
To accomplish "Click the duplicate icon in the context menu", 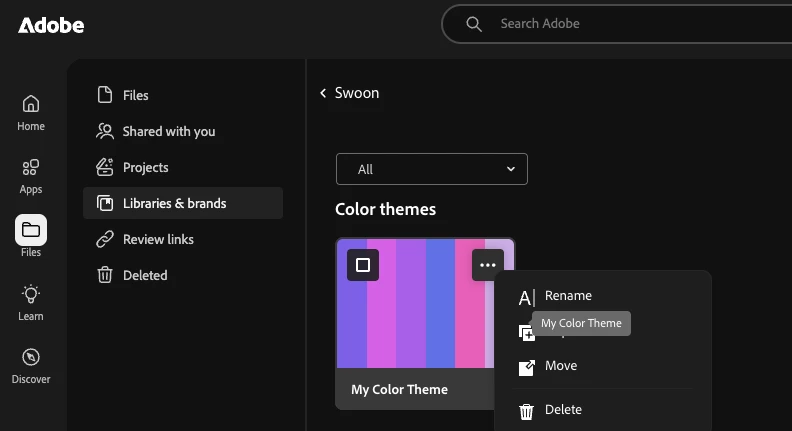I will pyautogui.click(x=526, y=333).
